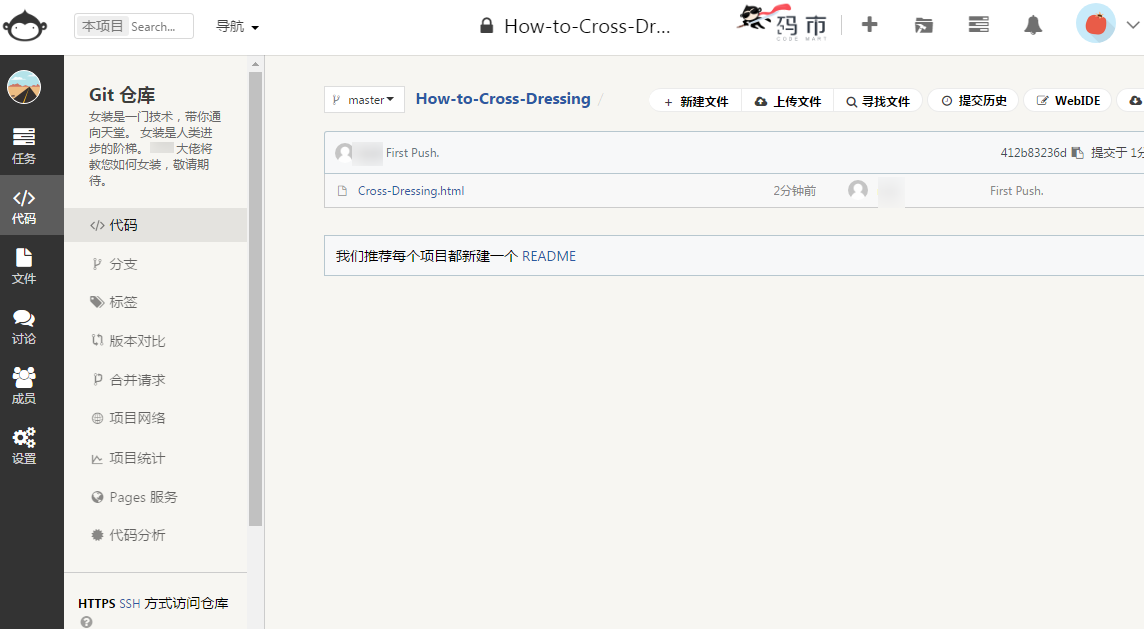
Task: Select 分支 in the Git menu
Action: pos(123,264)
